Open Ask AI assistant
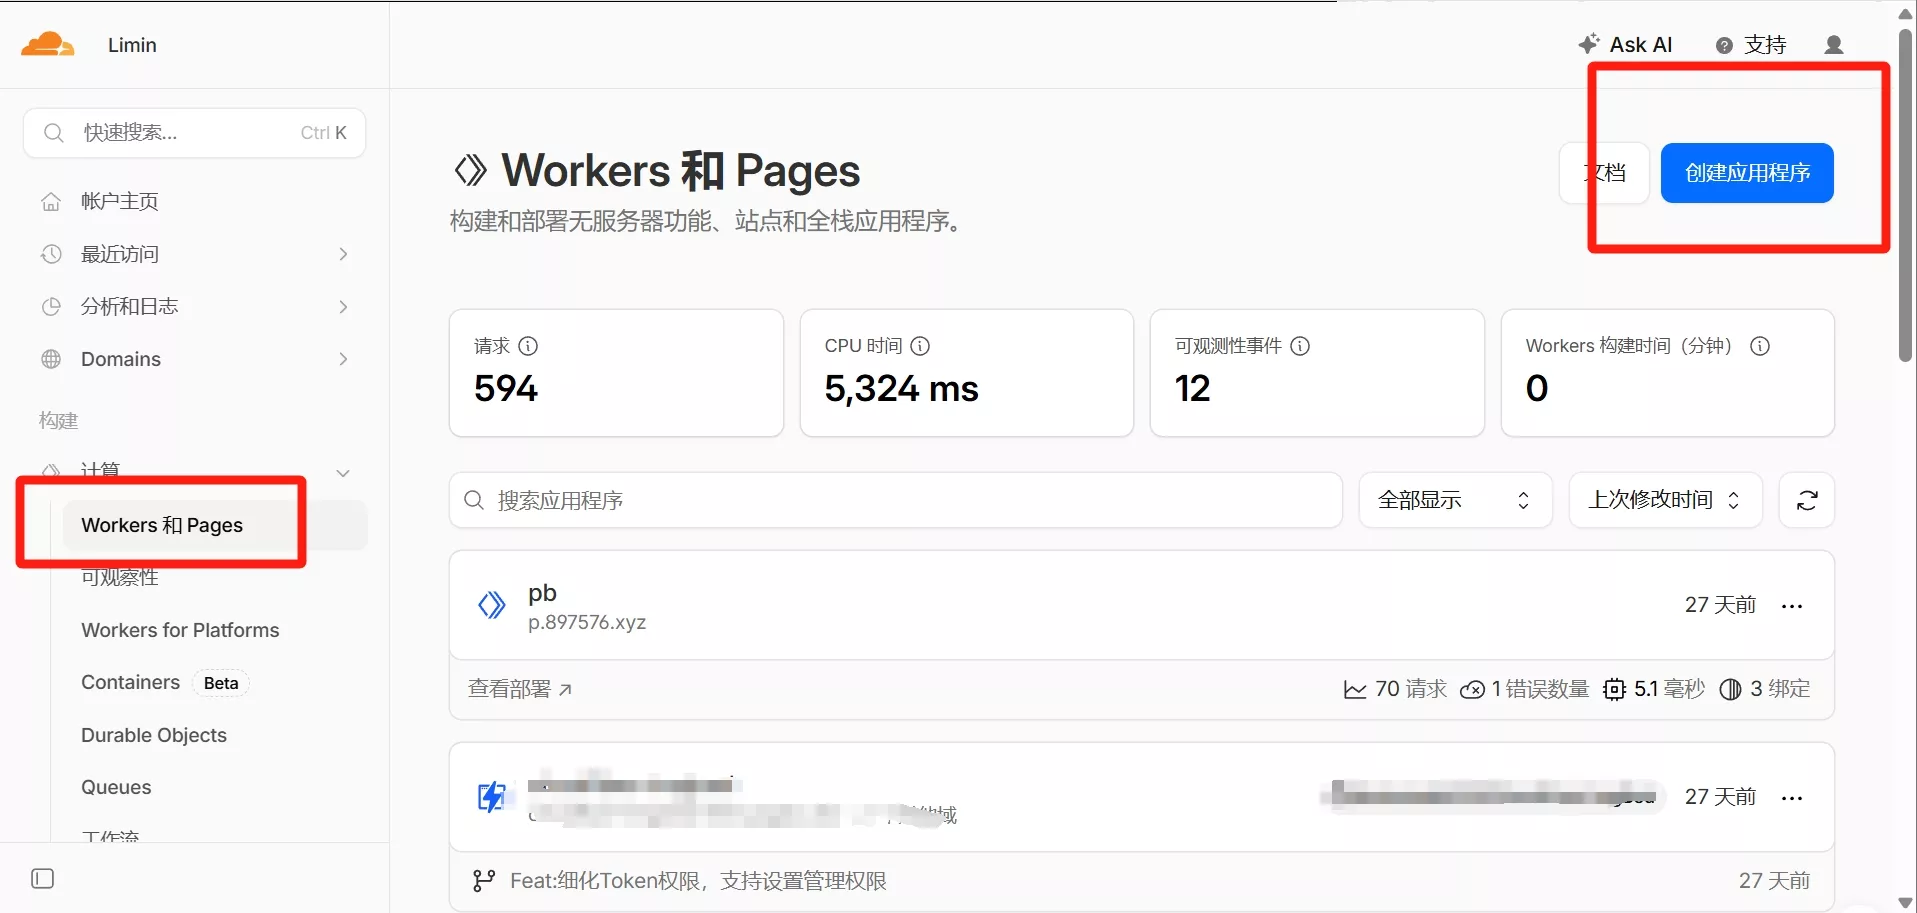This screenshot has width=1917, height=913. tap(1625, 45)
